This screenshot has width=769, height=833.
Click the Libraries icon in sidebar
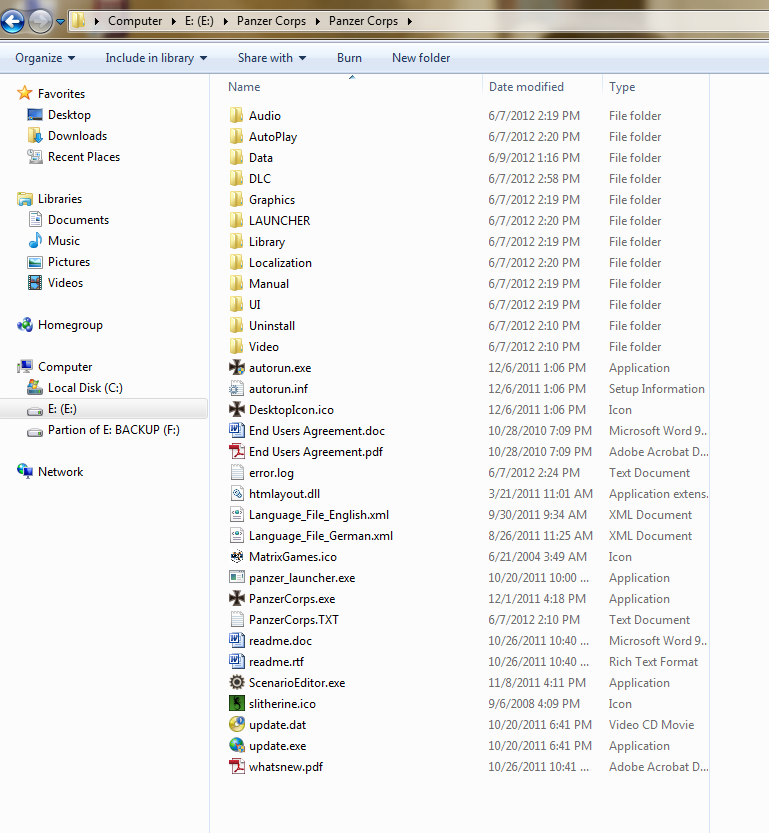click(x=24, y=199)
